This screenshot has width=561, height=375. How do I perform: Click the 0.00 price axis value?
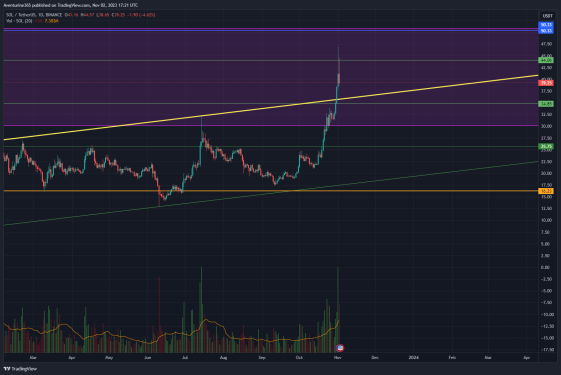tap(545, 267)
